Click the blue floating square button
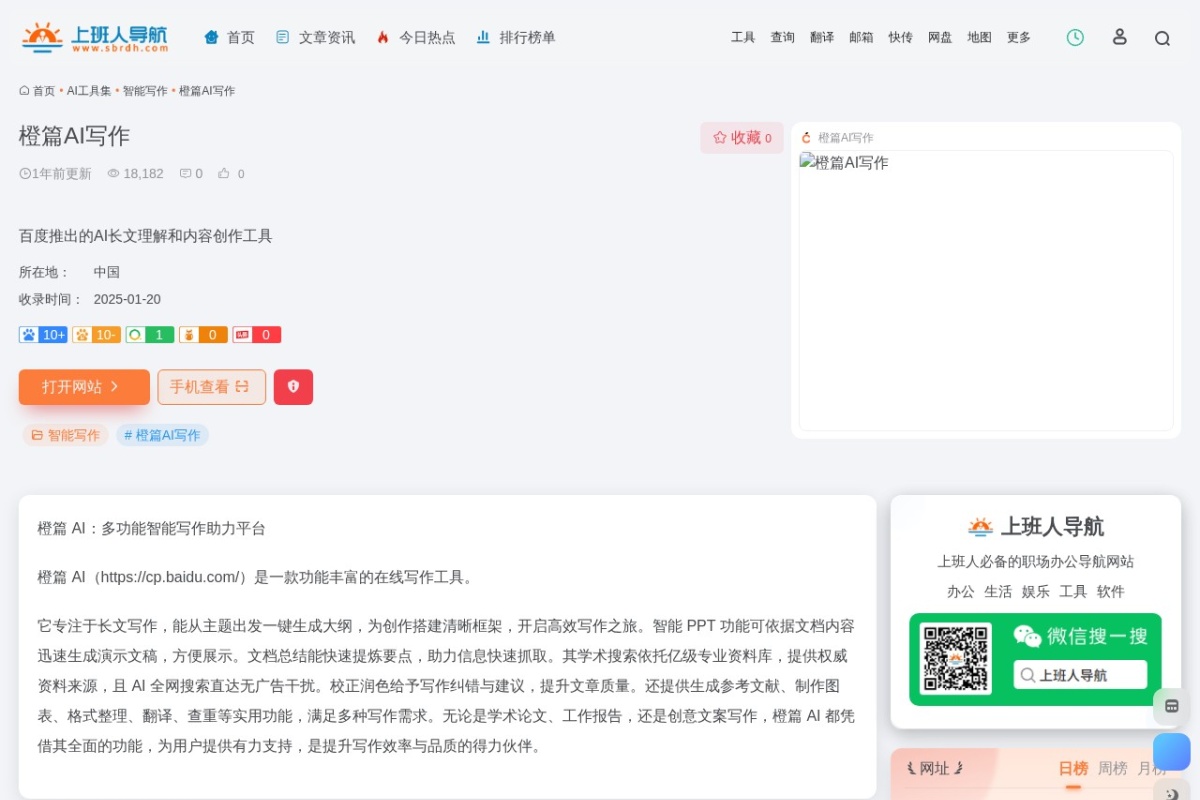Image resolution: width=1200 pixels, height=800 pixels. (1171, 751)
